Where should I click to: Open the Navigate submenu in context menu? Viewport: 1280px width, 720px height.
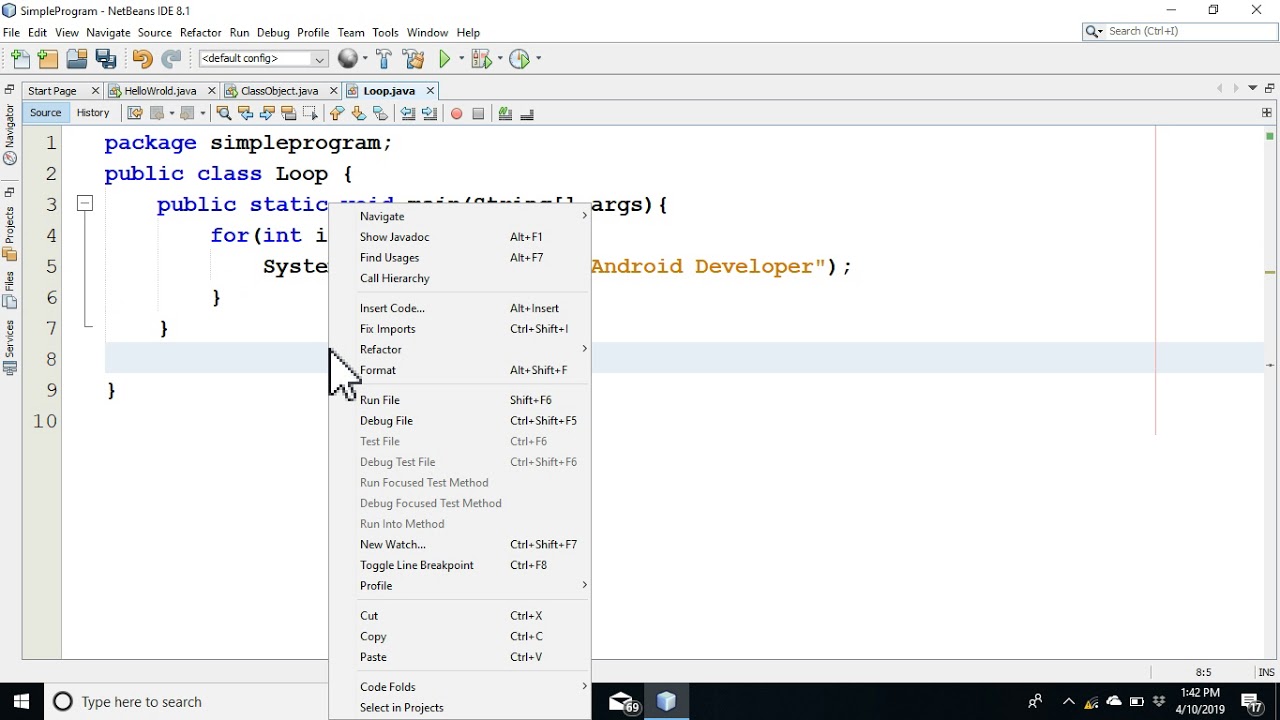pos(460,216)
